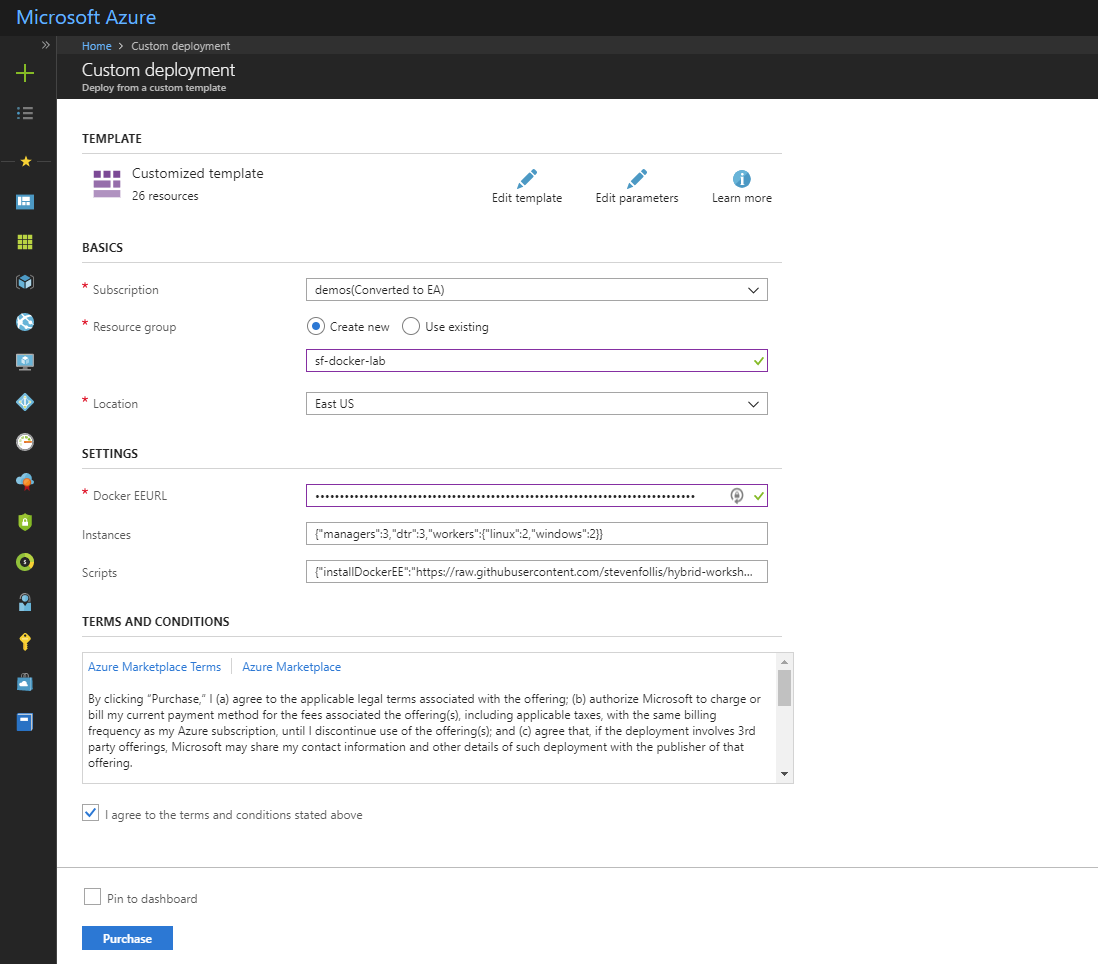
Task: Click the Edit parameters pencil icon
Action: (637, 179)
